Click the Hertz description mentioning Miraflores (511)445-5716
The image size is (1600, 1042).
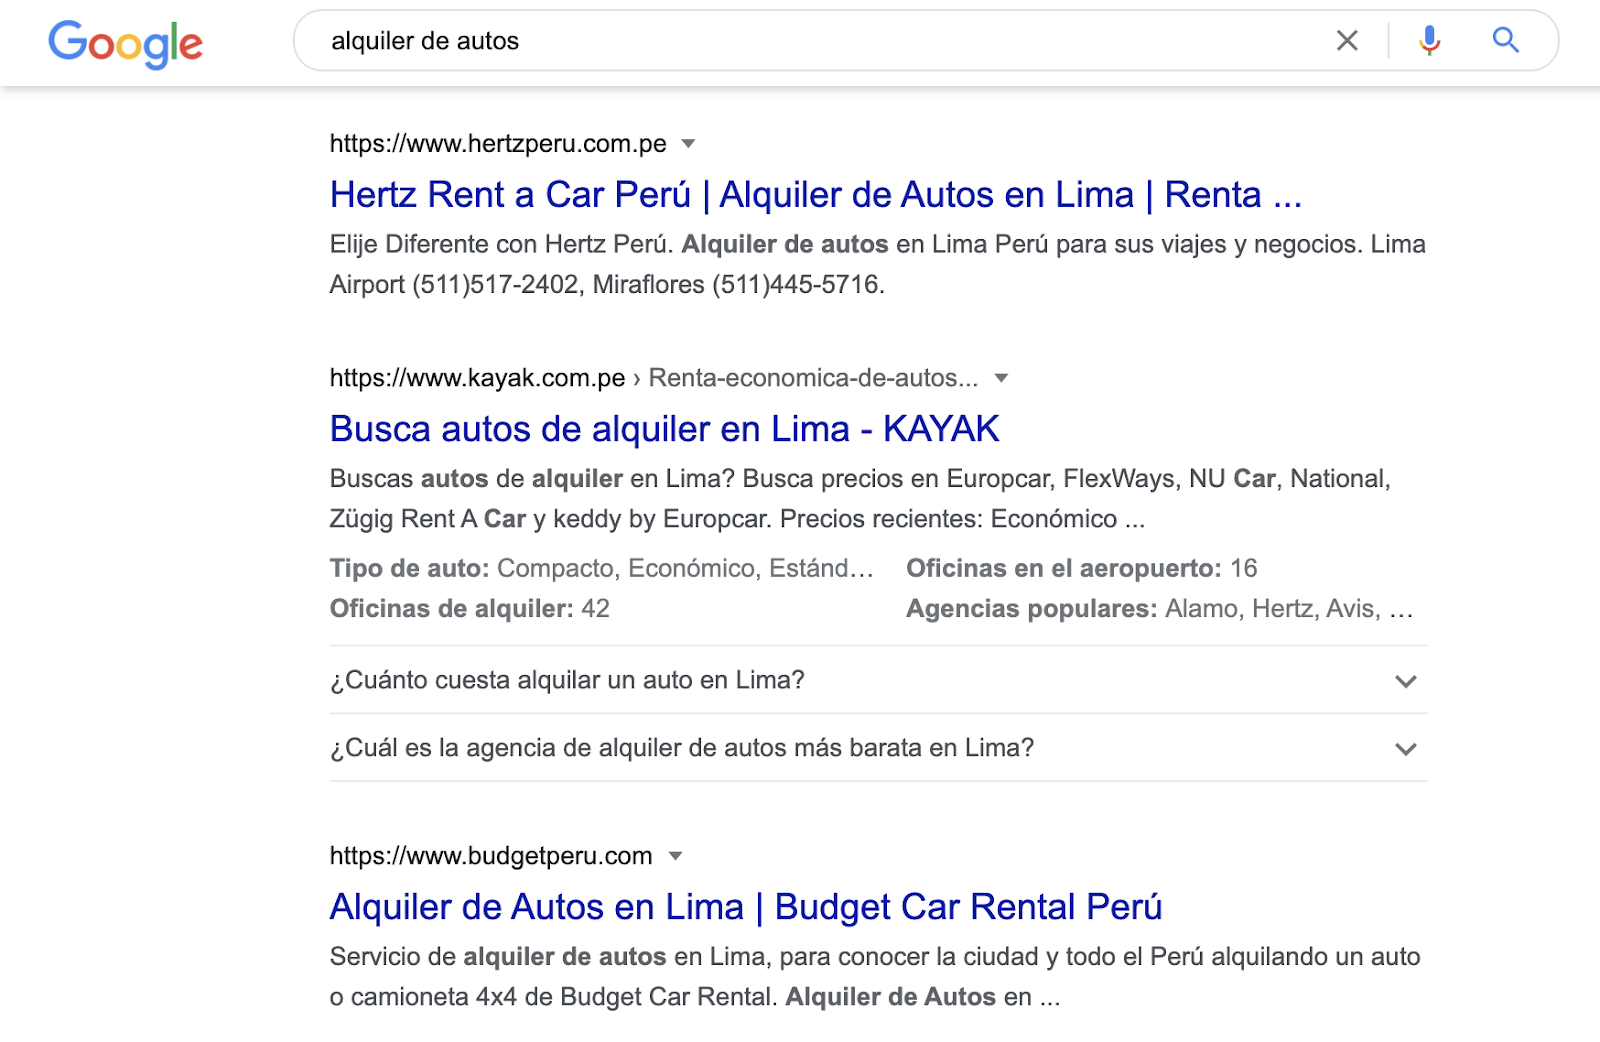tap(878, 264)
